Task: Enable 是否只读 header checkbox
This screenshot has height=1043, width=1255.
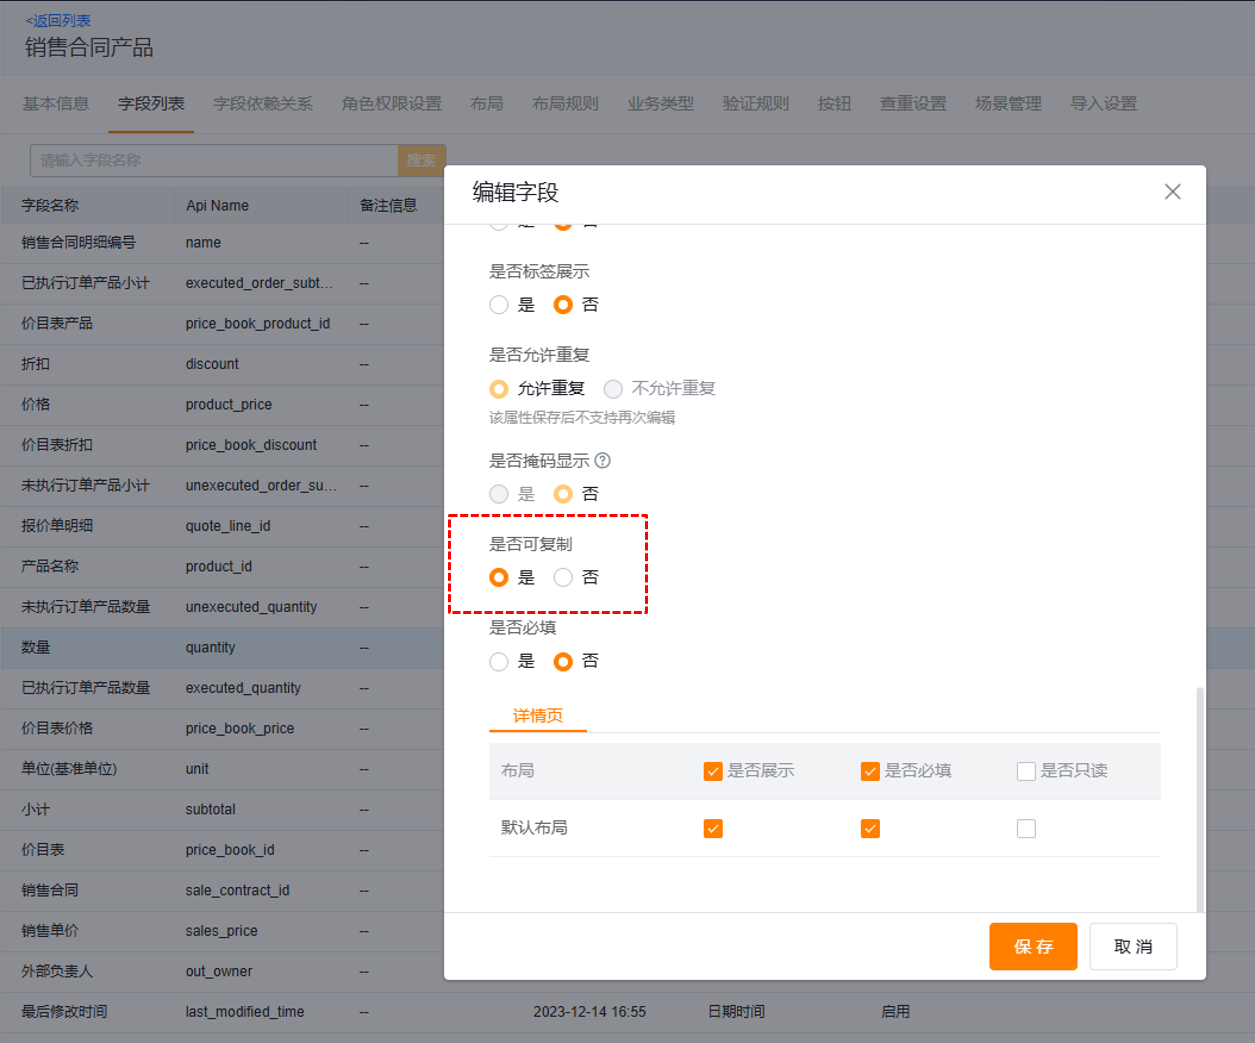Action: pyautogui.click(x=1026, y=771)
